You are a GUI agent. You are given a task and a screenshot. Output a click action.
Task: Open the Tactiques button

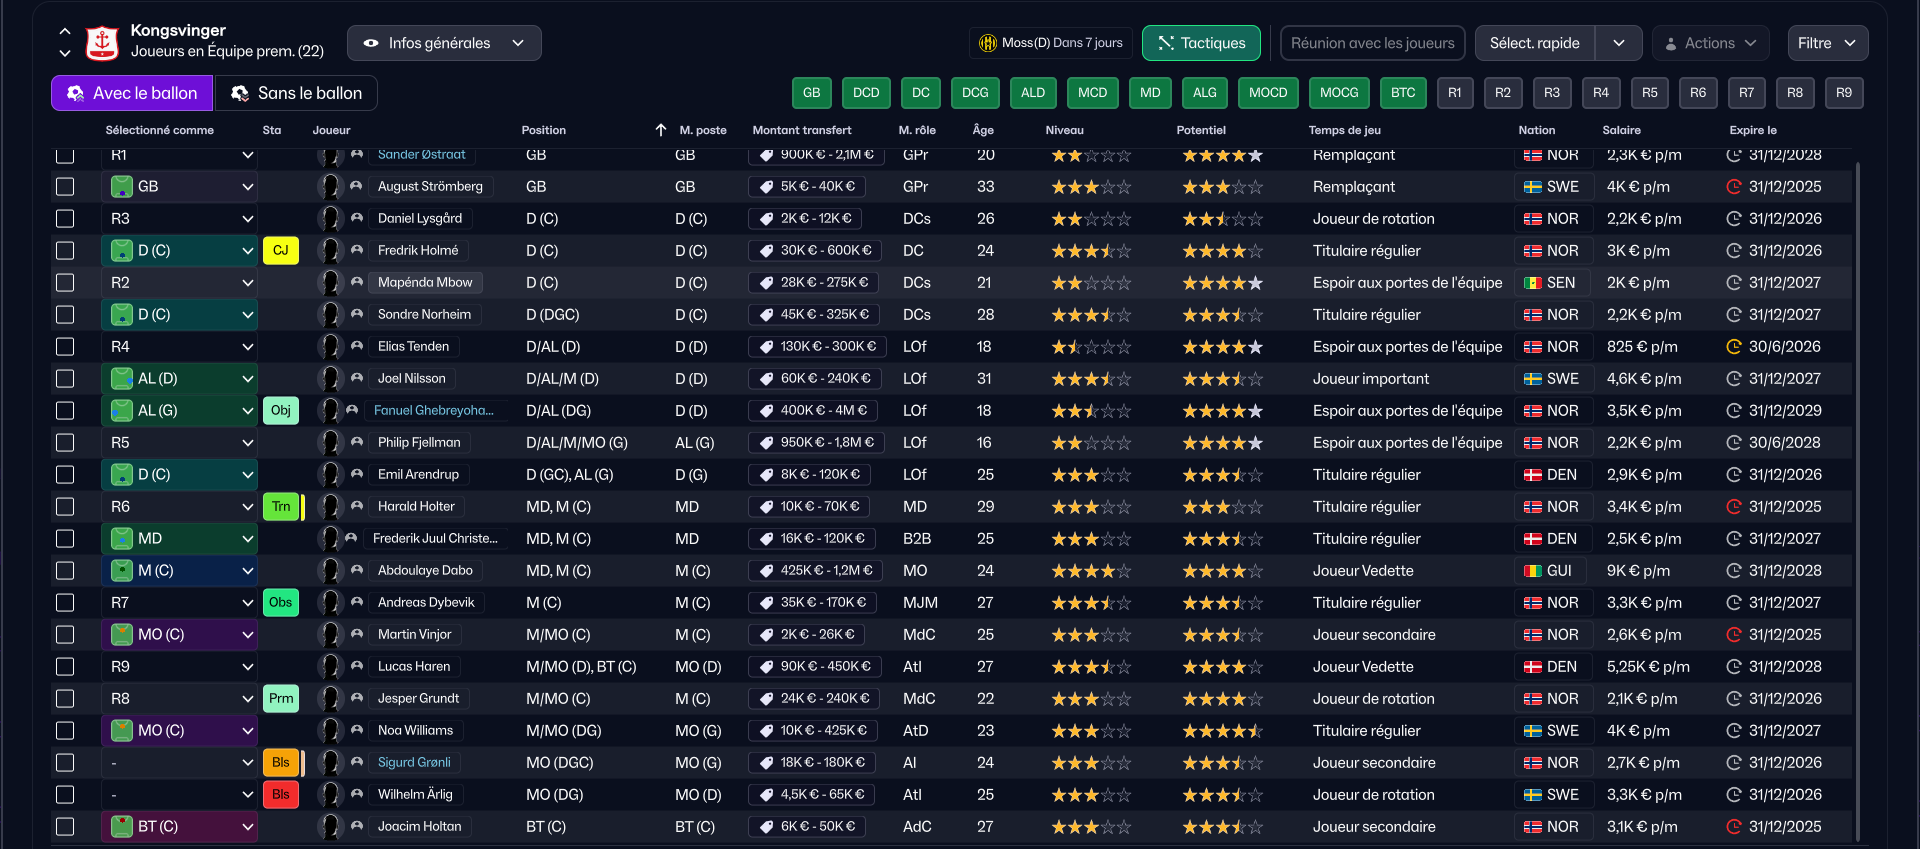(1201, 43)
